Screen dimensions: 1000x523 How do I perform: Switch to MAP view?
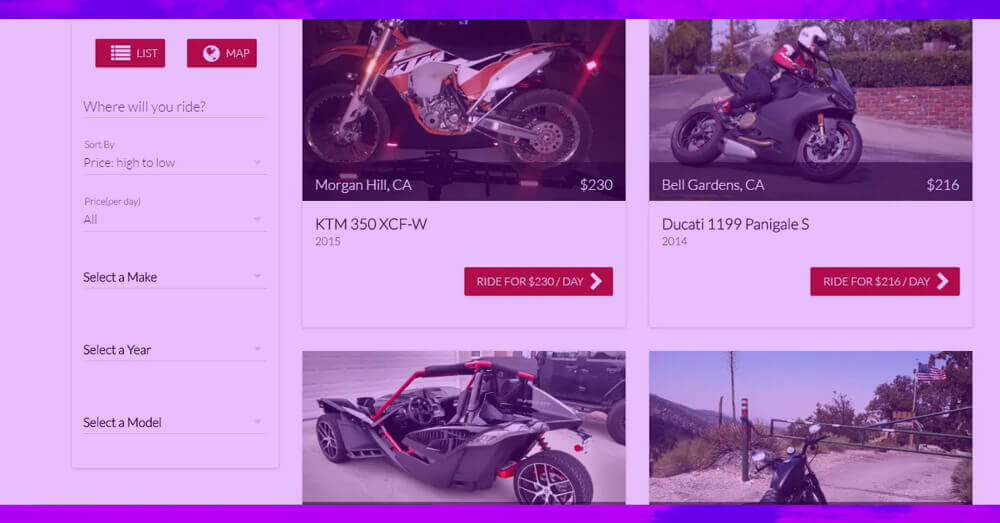click(x=222, y=53)
